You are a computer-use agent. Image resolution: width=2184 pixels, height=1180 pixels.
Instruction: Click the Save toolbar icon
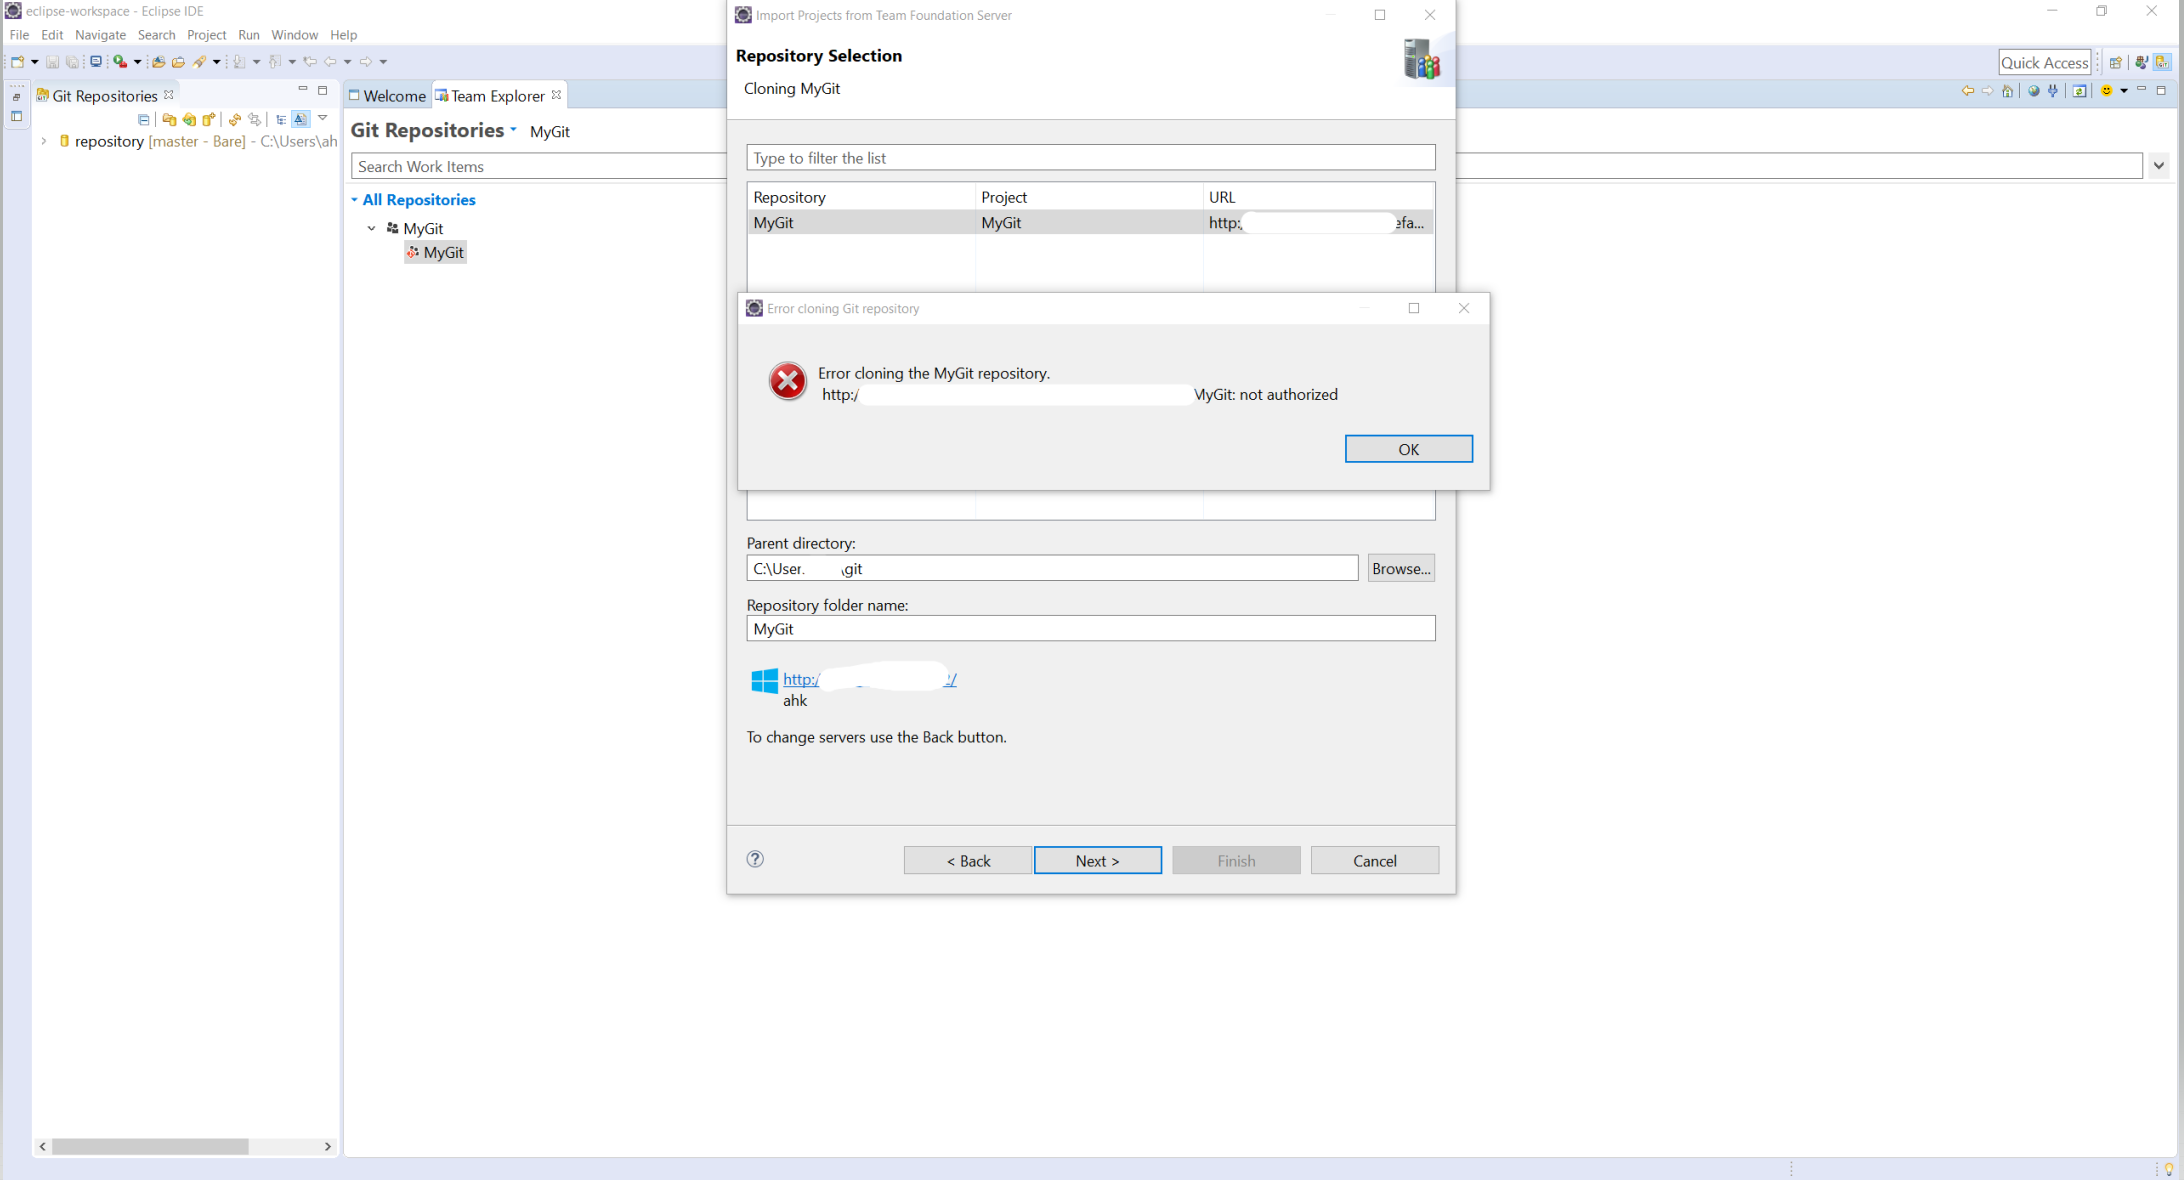point(53,62)
